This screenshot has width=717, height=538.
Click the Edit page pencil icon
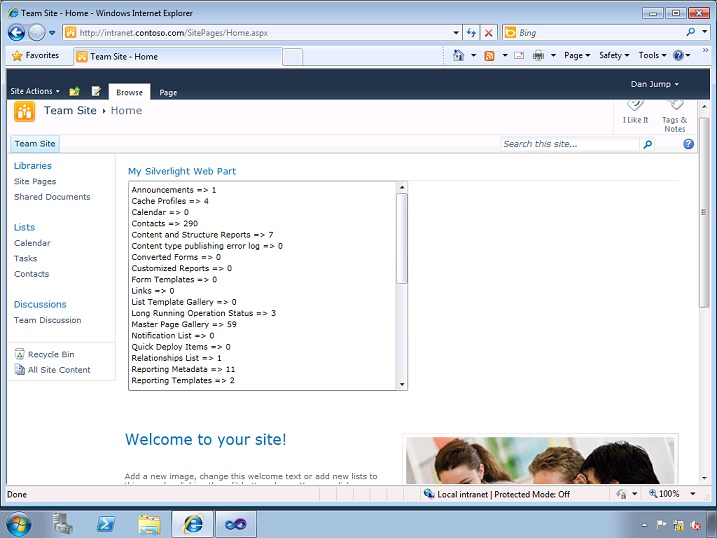96,91
